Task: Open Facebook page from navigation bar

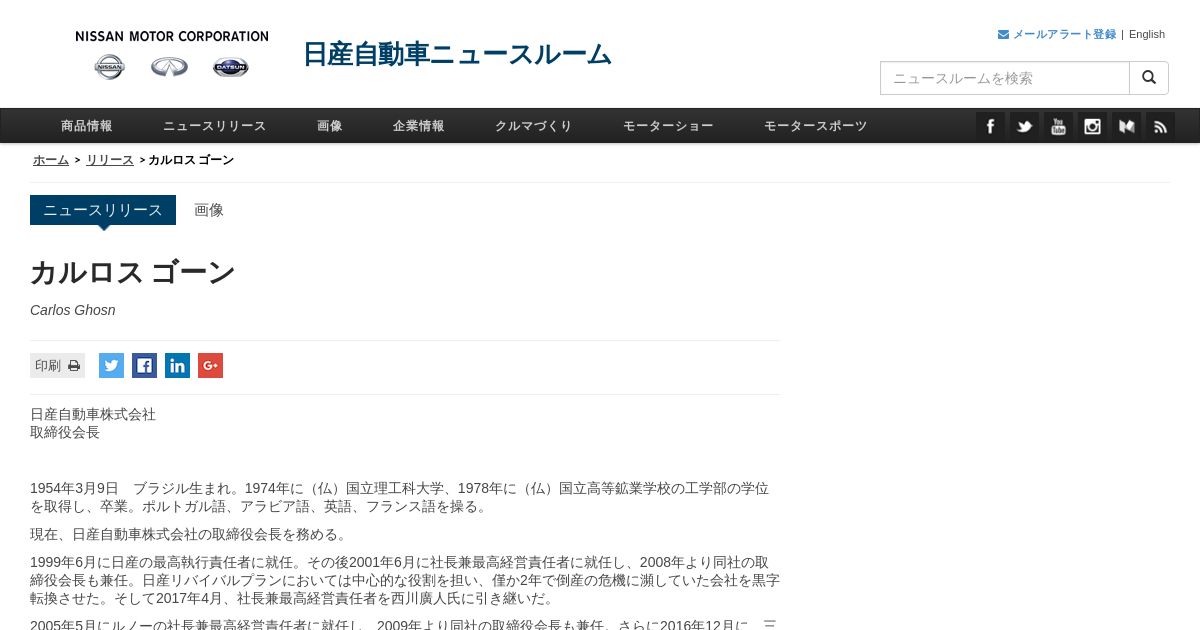Action: 990,126
